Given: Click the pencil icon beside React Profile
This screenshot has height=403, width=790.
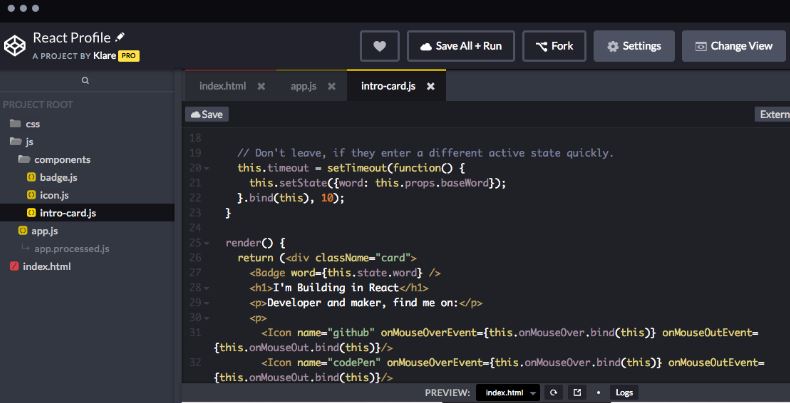Looking at the screenshot, I should coord(120,37).
